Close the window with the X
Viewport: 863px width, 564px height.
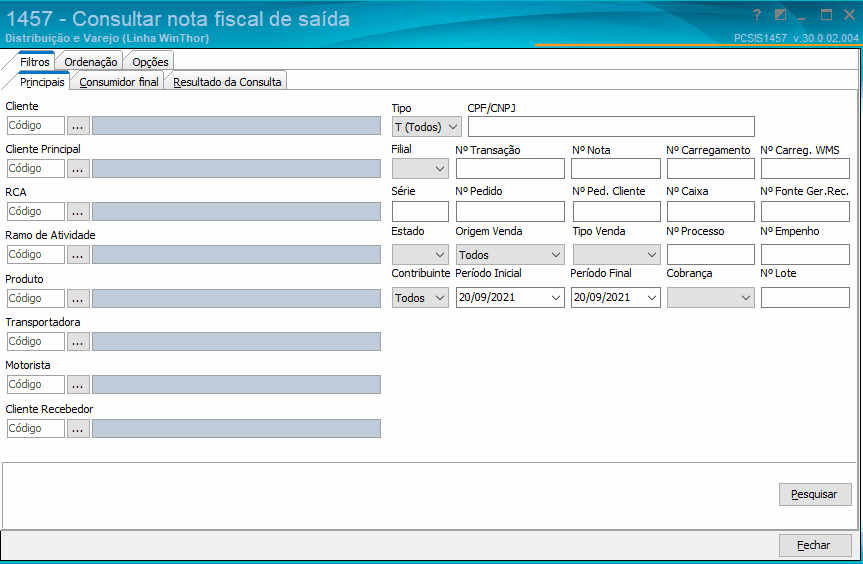[x=849, y=15]
